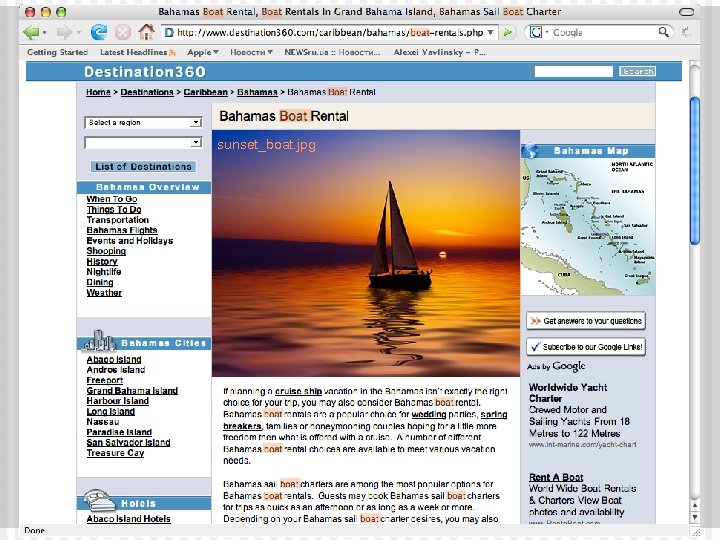
Task: Open the Bahamas Flights link
Action: 122,230
